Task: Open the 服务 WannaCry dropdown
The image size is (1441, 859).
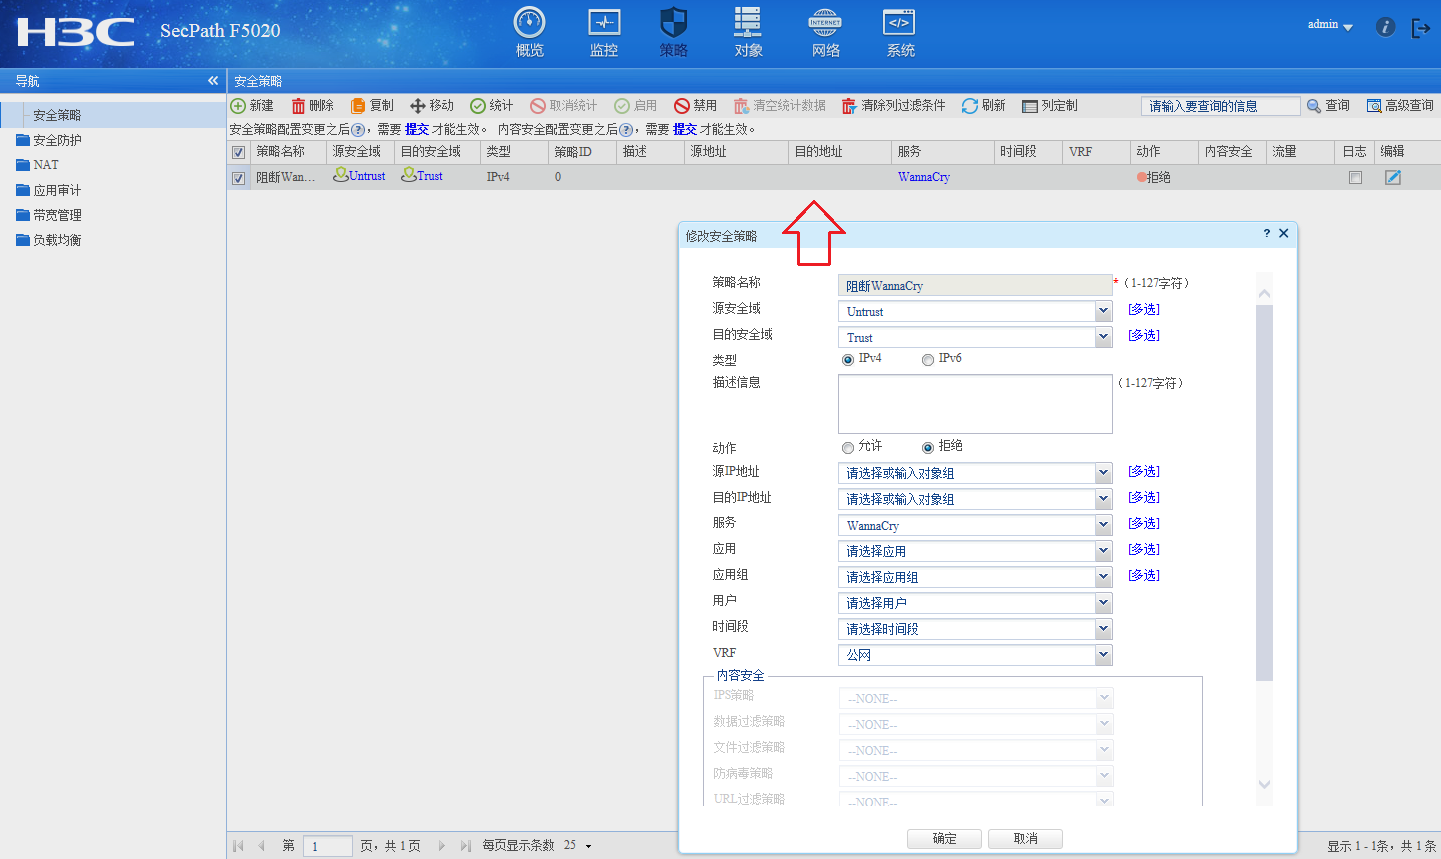Action: pyautogui.click(x=1103, y=525)
